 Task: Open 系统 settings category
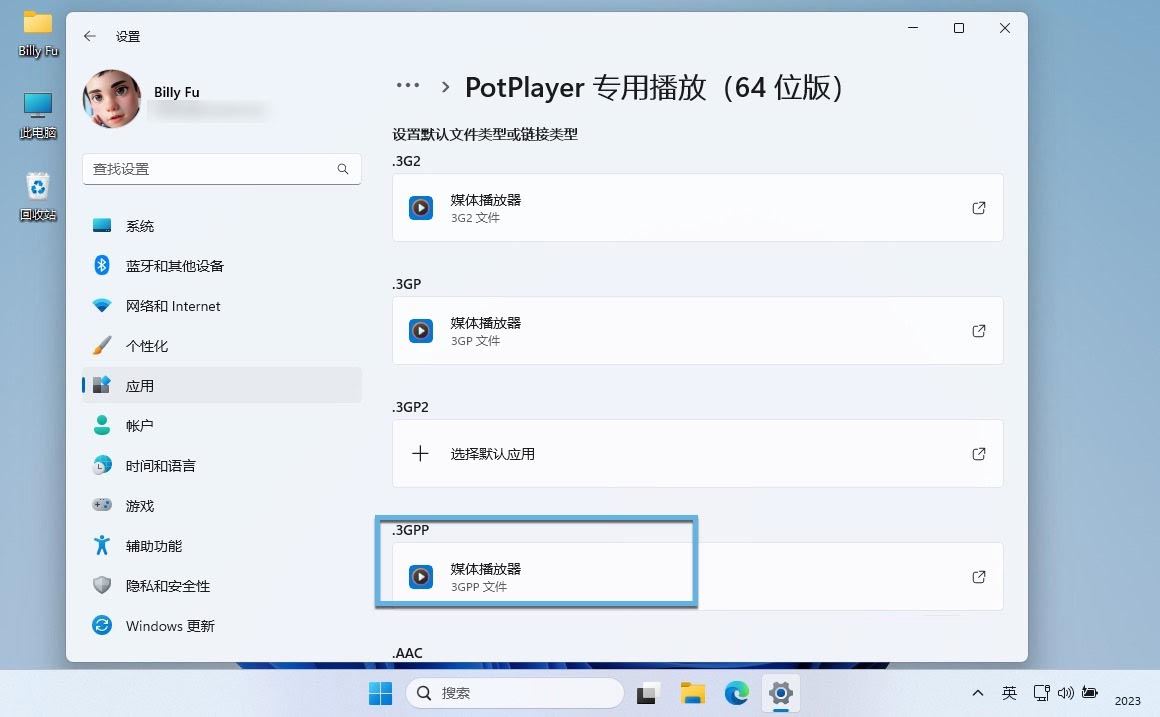click(x=140, y=226)
